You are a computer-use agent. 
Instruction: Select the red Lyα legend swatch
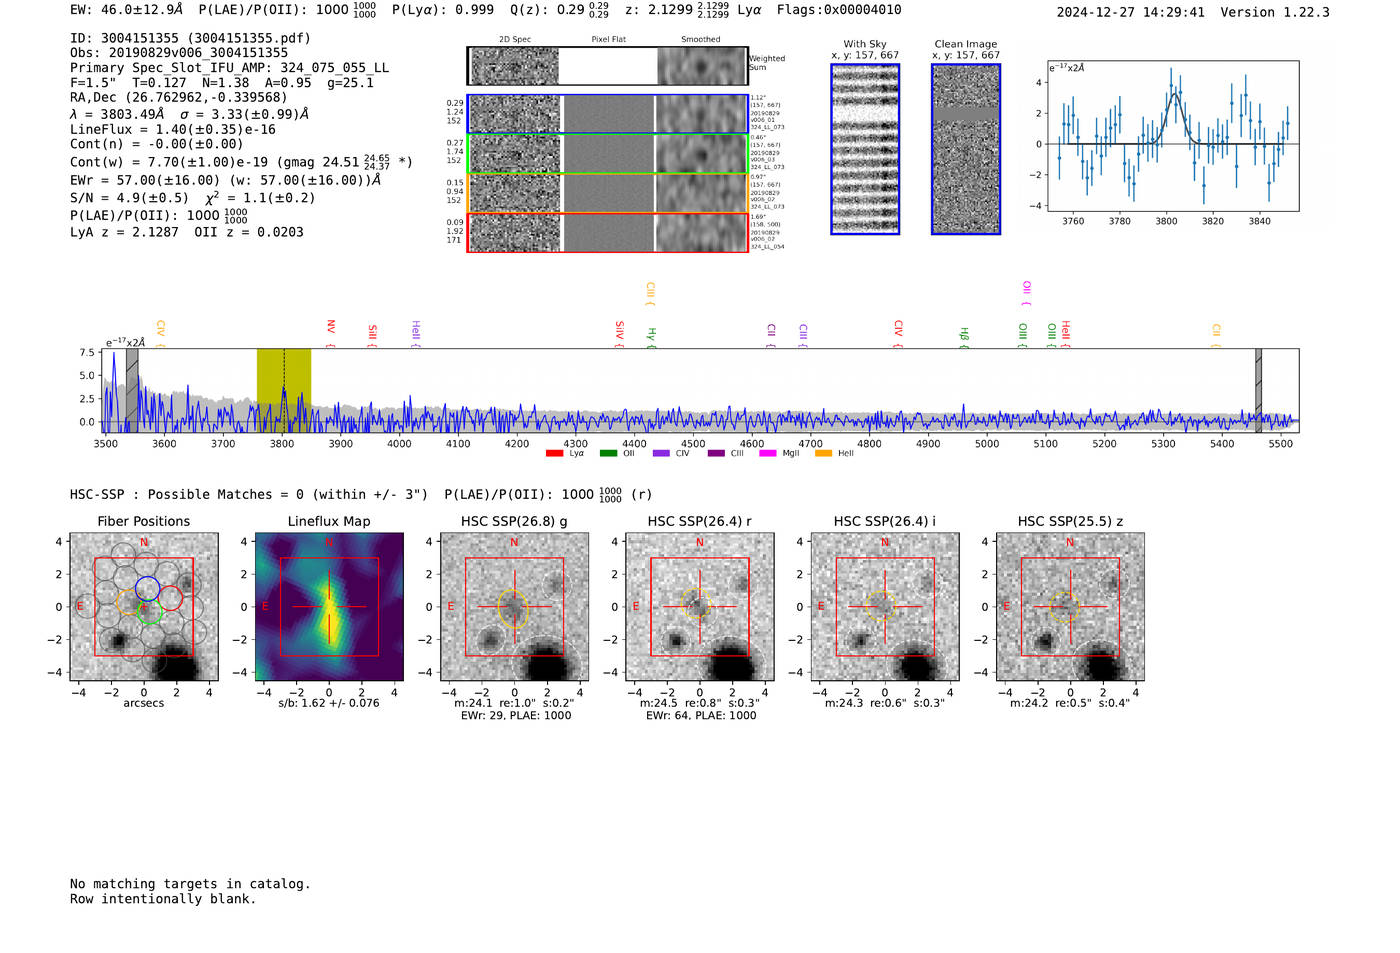coord(554,454)
